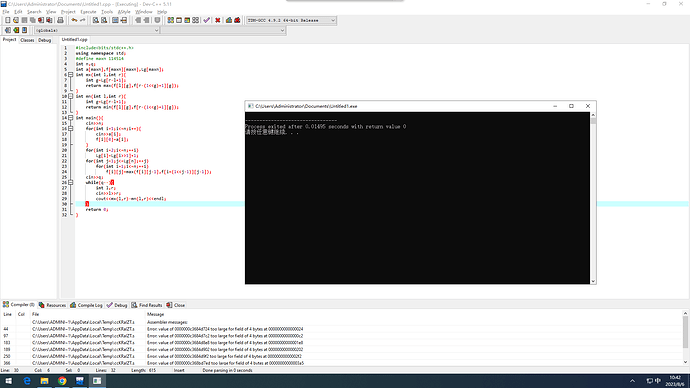Close the bottom panel via Close tab
The width and height of the screenshot is (690, 388).
point(176,305)
